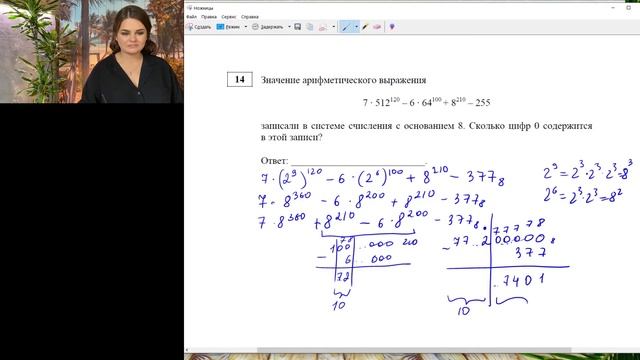Click the Создать new snip button
Screen dimensions: 640x360
click(199, 27)
